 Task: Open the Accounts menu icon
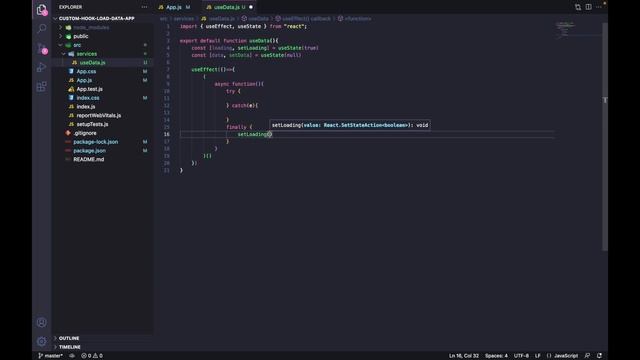tap(42, 322)
